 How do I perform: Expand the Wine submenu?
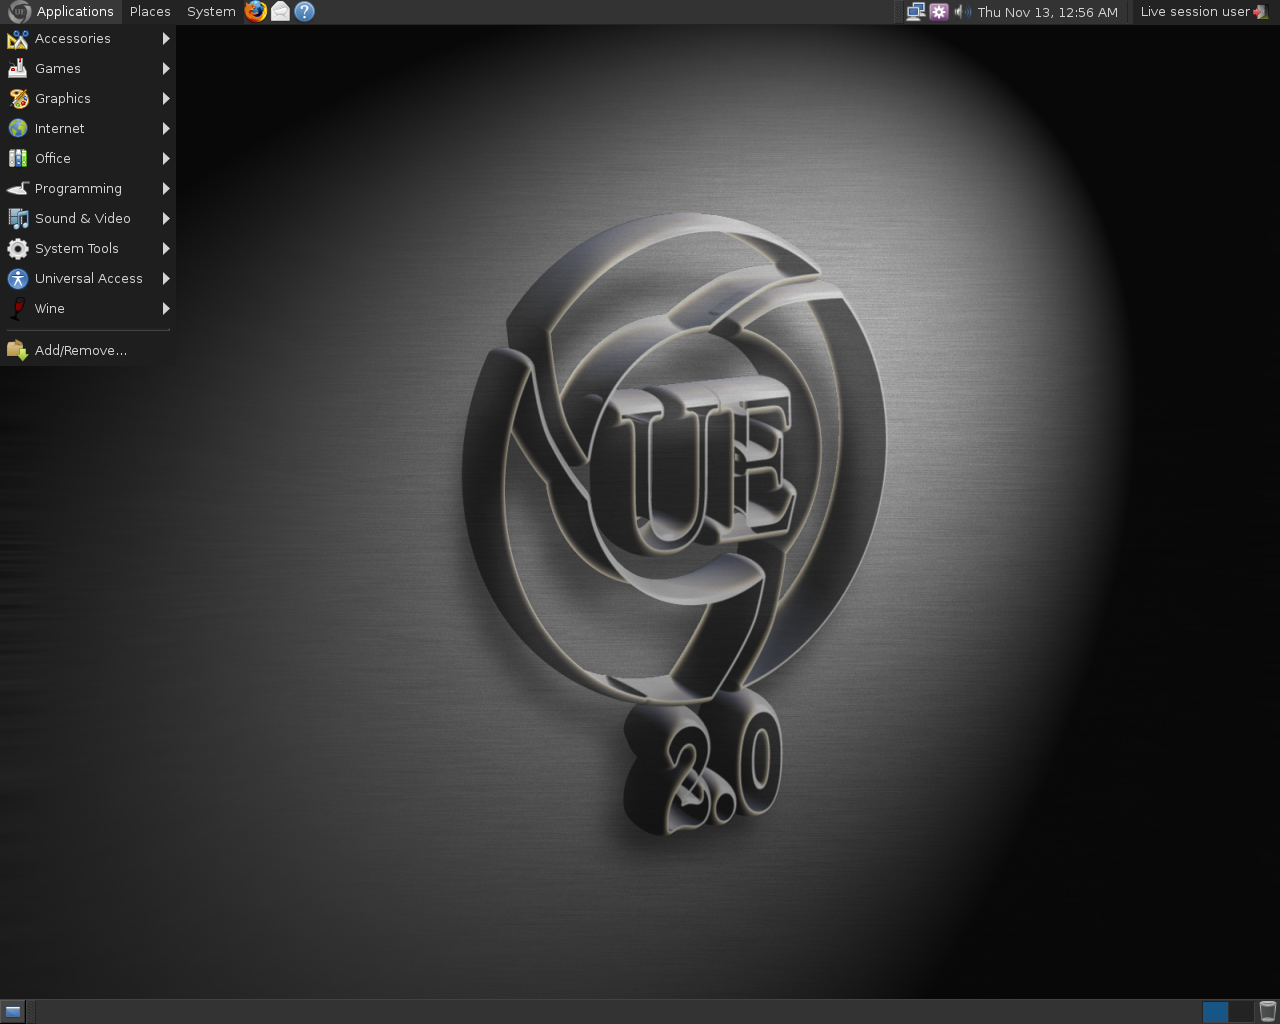[88, 308]
